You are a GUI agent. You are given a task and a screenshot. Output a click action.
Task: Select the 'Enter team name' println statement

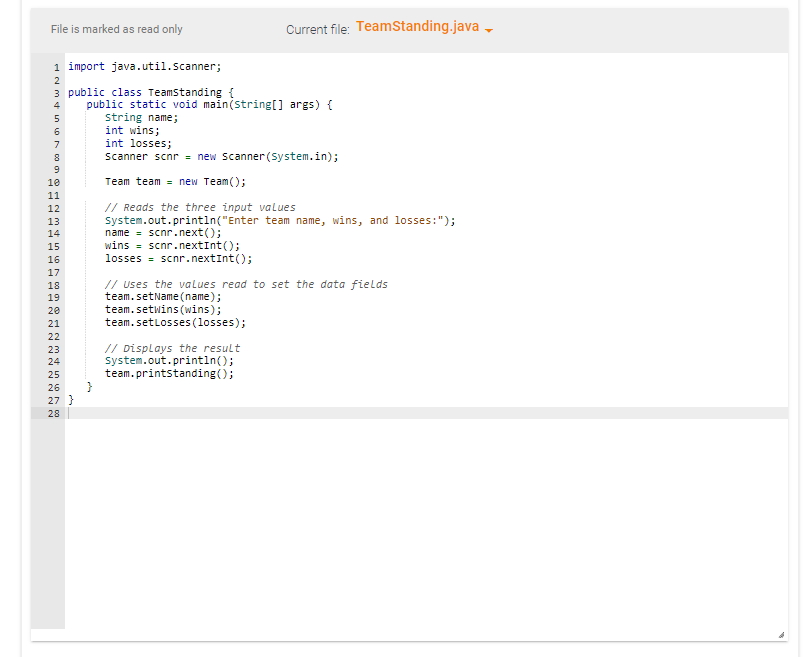280,219
